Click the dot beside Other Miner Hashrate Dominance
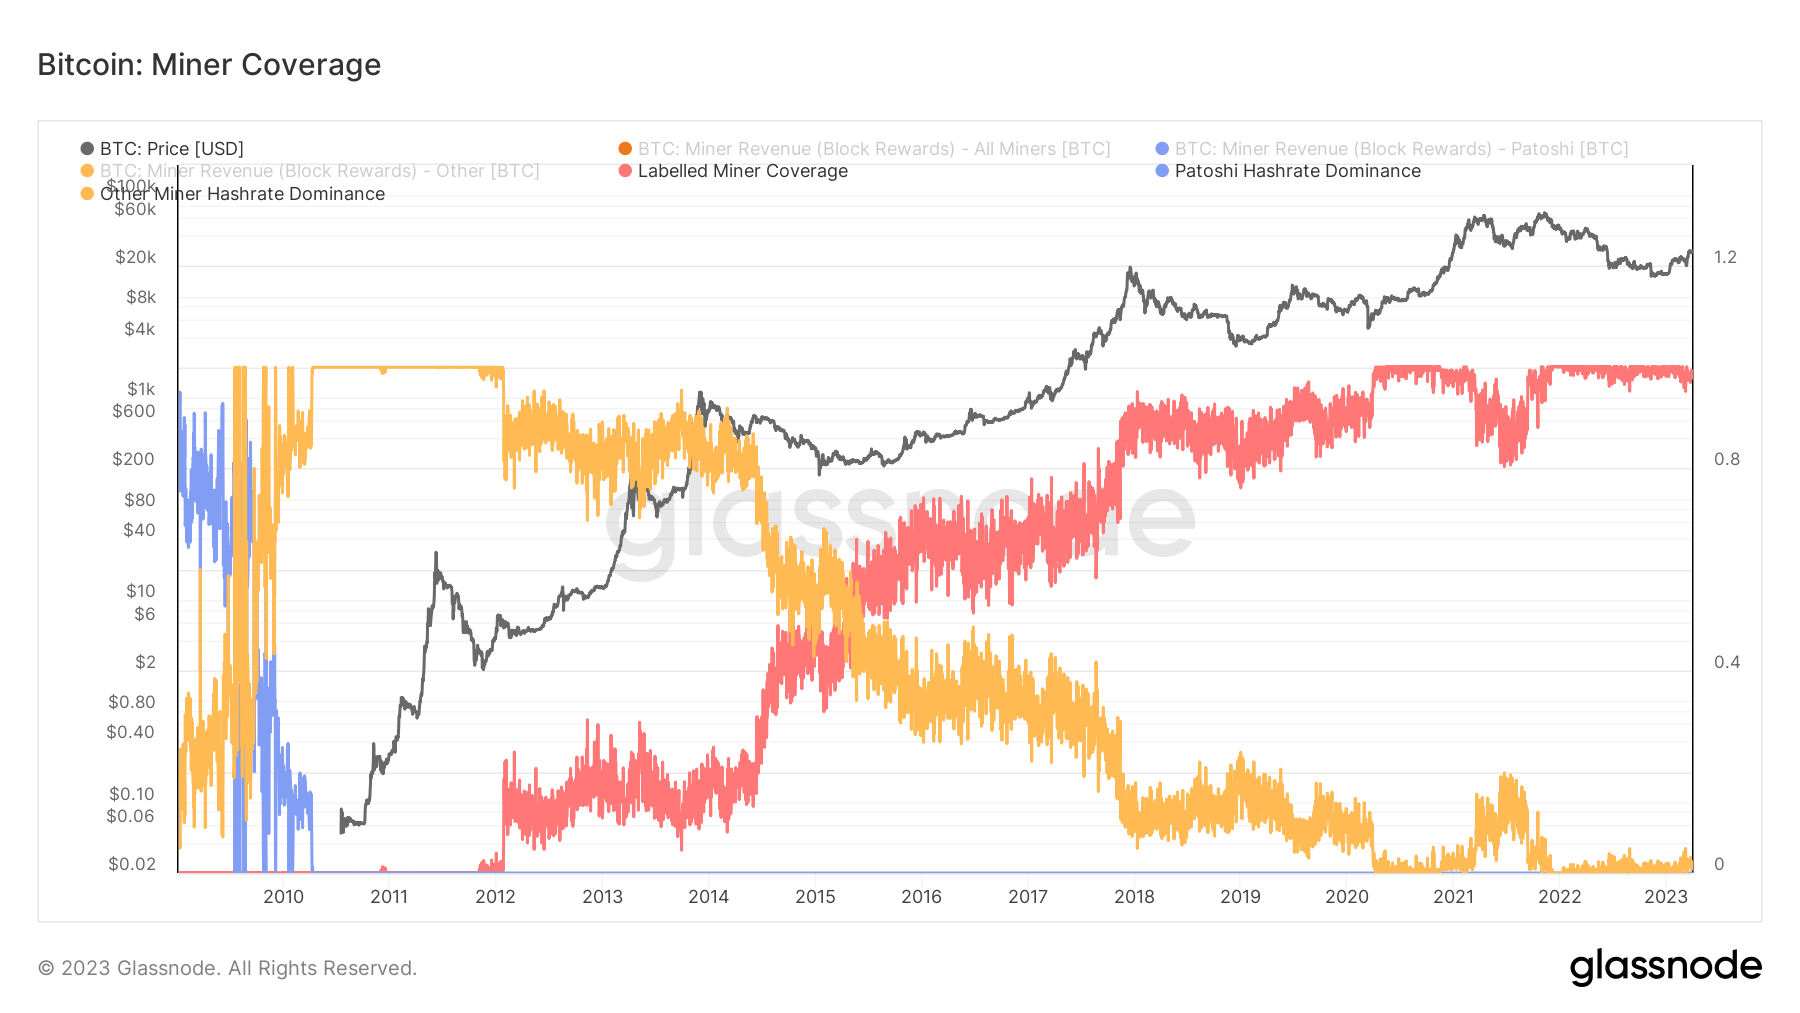Image resolution: width=1800 pixels, height=1013 pixels. click(87, 194)
